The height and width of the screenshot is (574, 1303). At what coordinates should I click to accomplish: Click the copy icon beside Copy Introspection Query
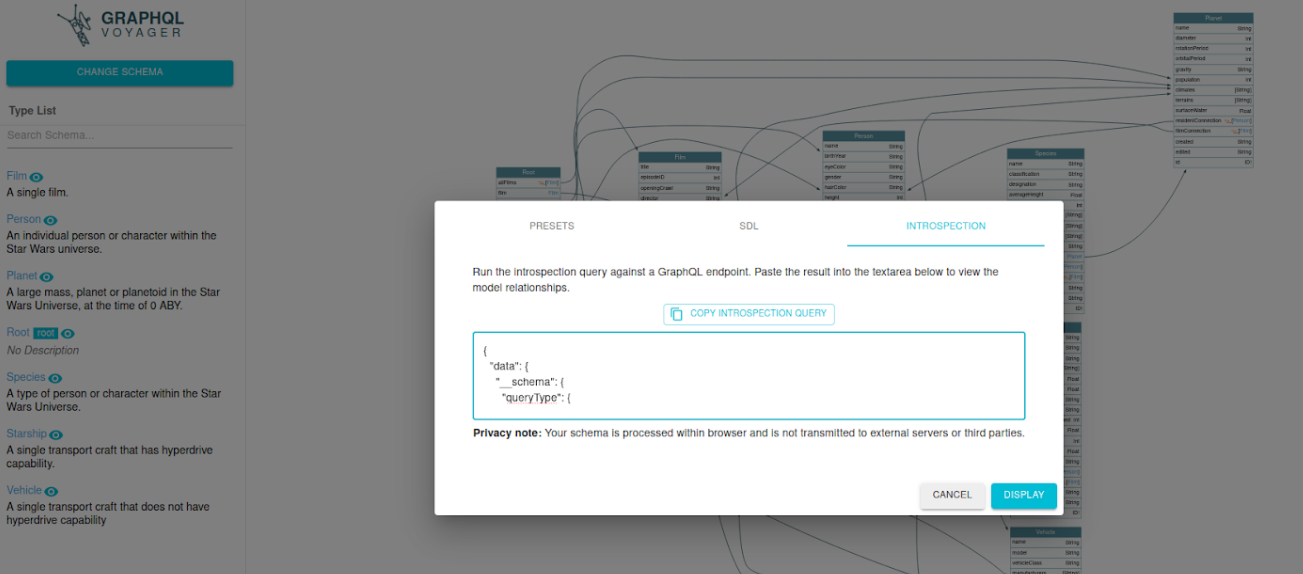pyautogui.click(x=676, y=314)
